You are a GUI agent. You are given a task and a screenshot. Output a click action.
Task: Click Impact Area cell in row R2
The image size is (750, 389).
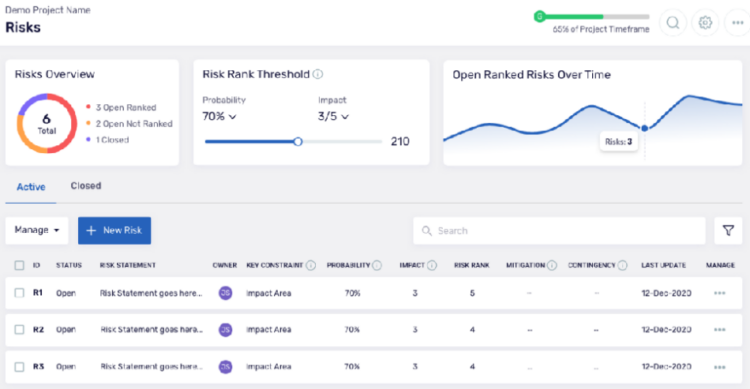268,330
